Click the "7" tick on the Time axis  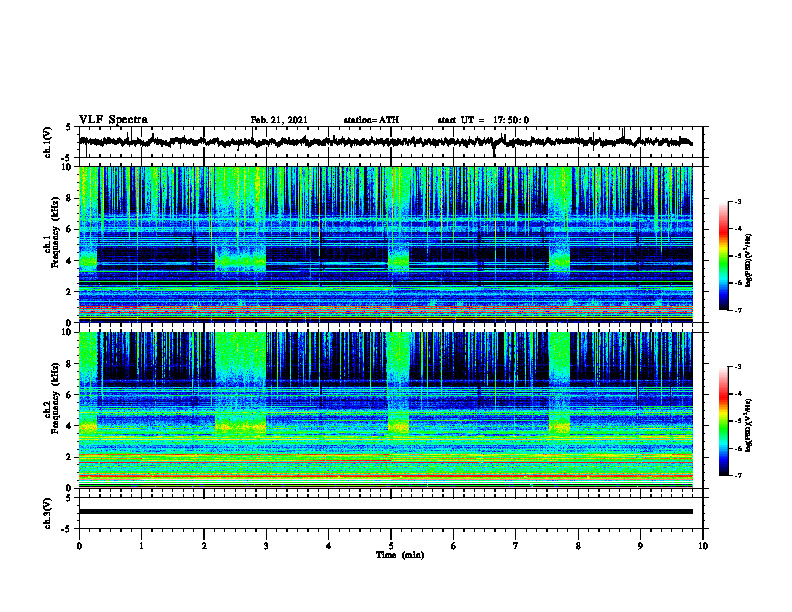pyautogui.click(x=515, y=546)
